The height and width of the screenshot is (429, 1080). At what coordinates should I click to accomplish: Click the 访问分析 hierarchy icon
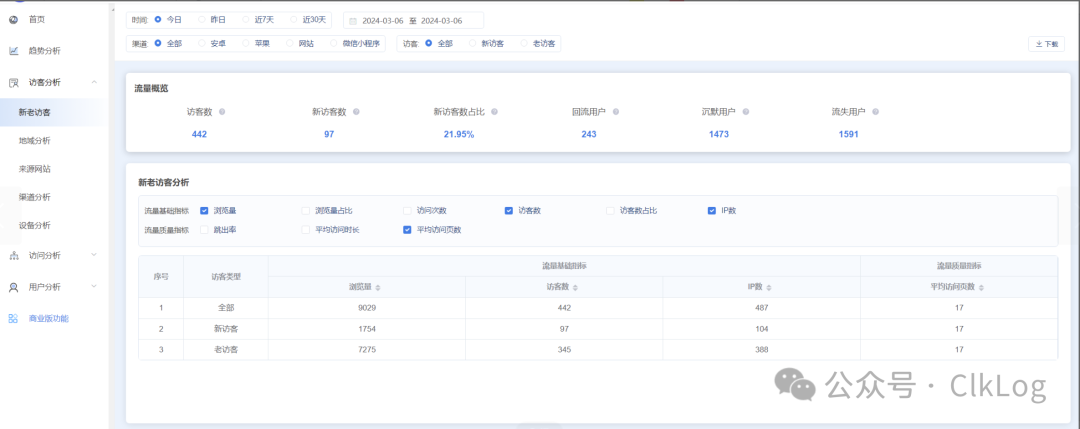click(13, 255)
